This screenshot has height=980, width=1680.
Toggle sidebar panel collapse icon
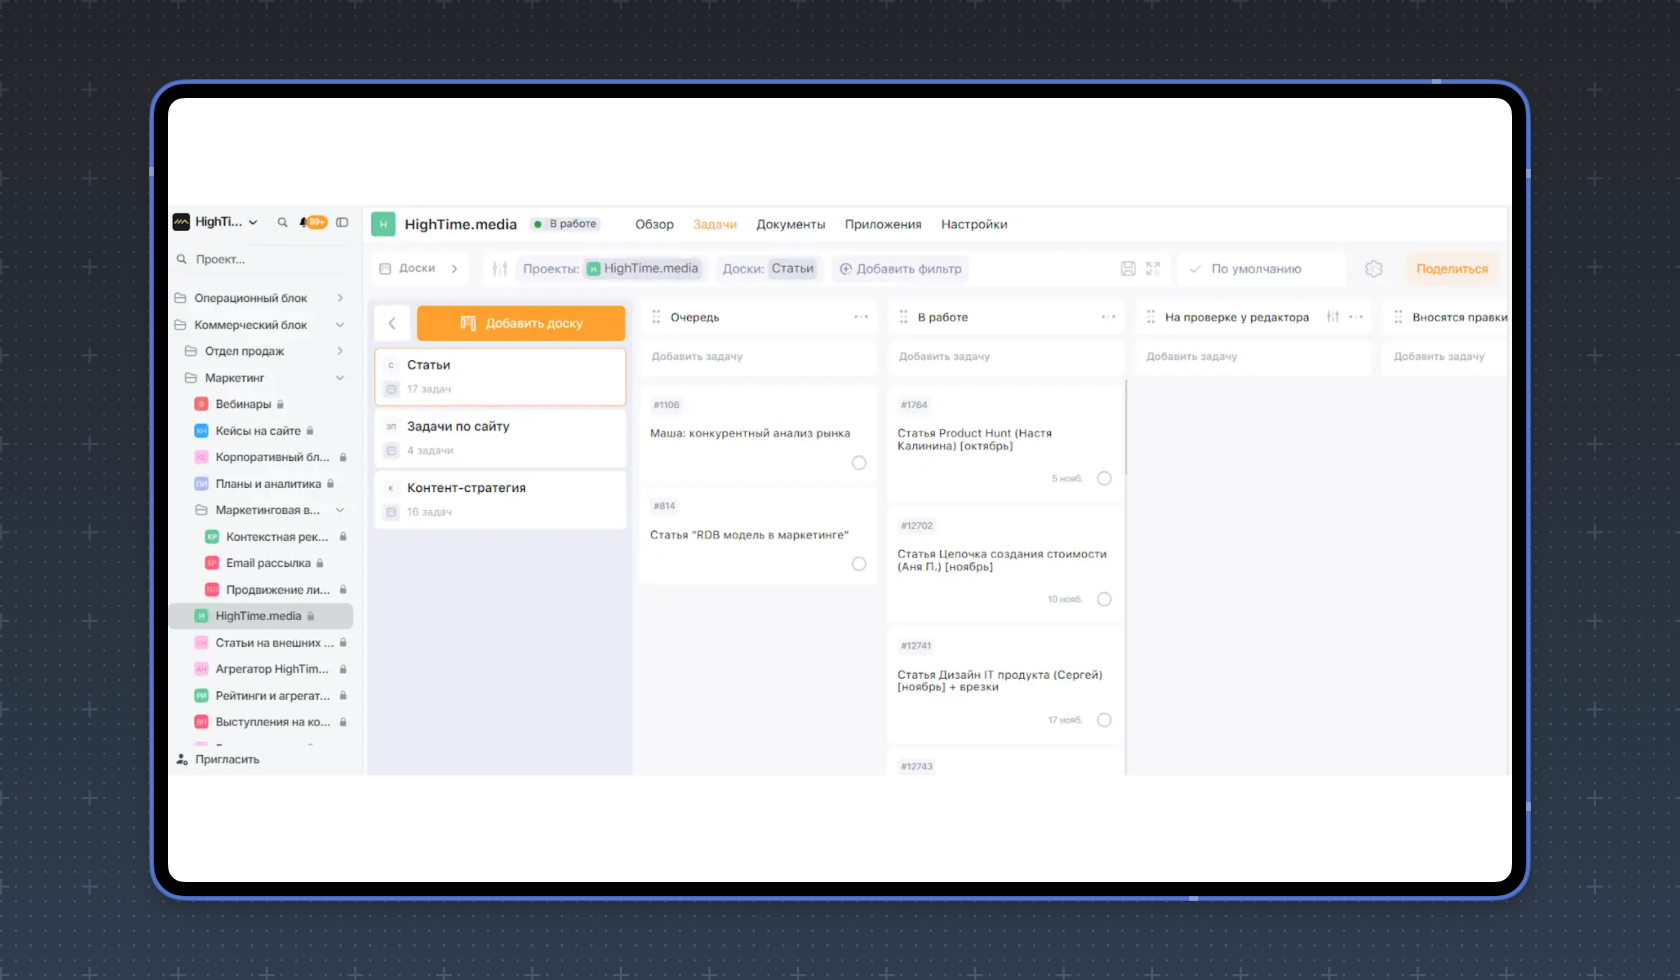pyautogui.click(x=342, y=222)
